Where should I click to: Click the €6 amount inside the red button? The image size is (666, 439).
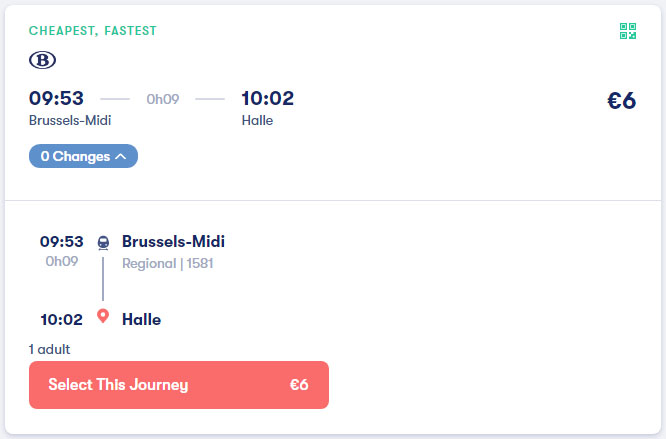pos(299,385)
